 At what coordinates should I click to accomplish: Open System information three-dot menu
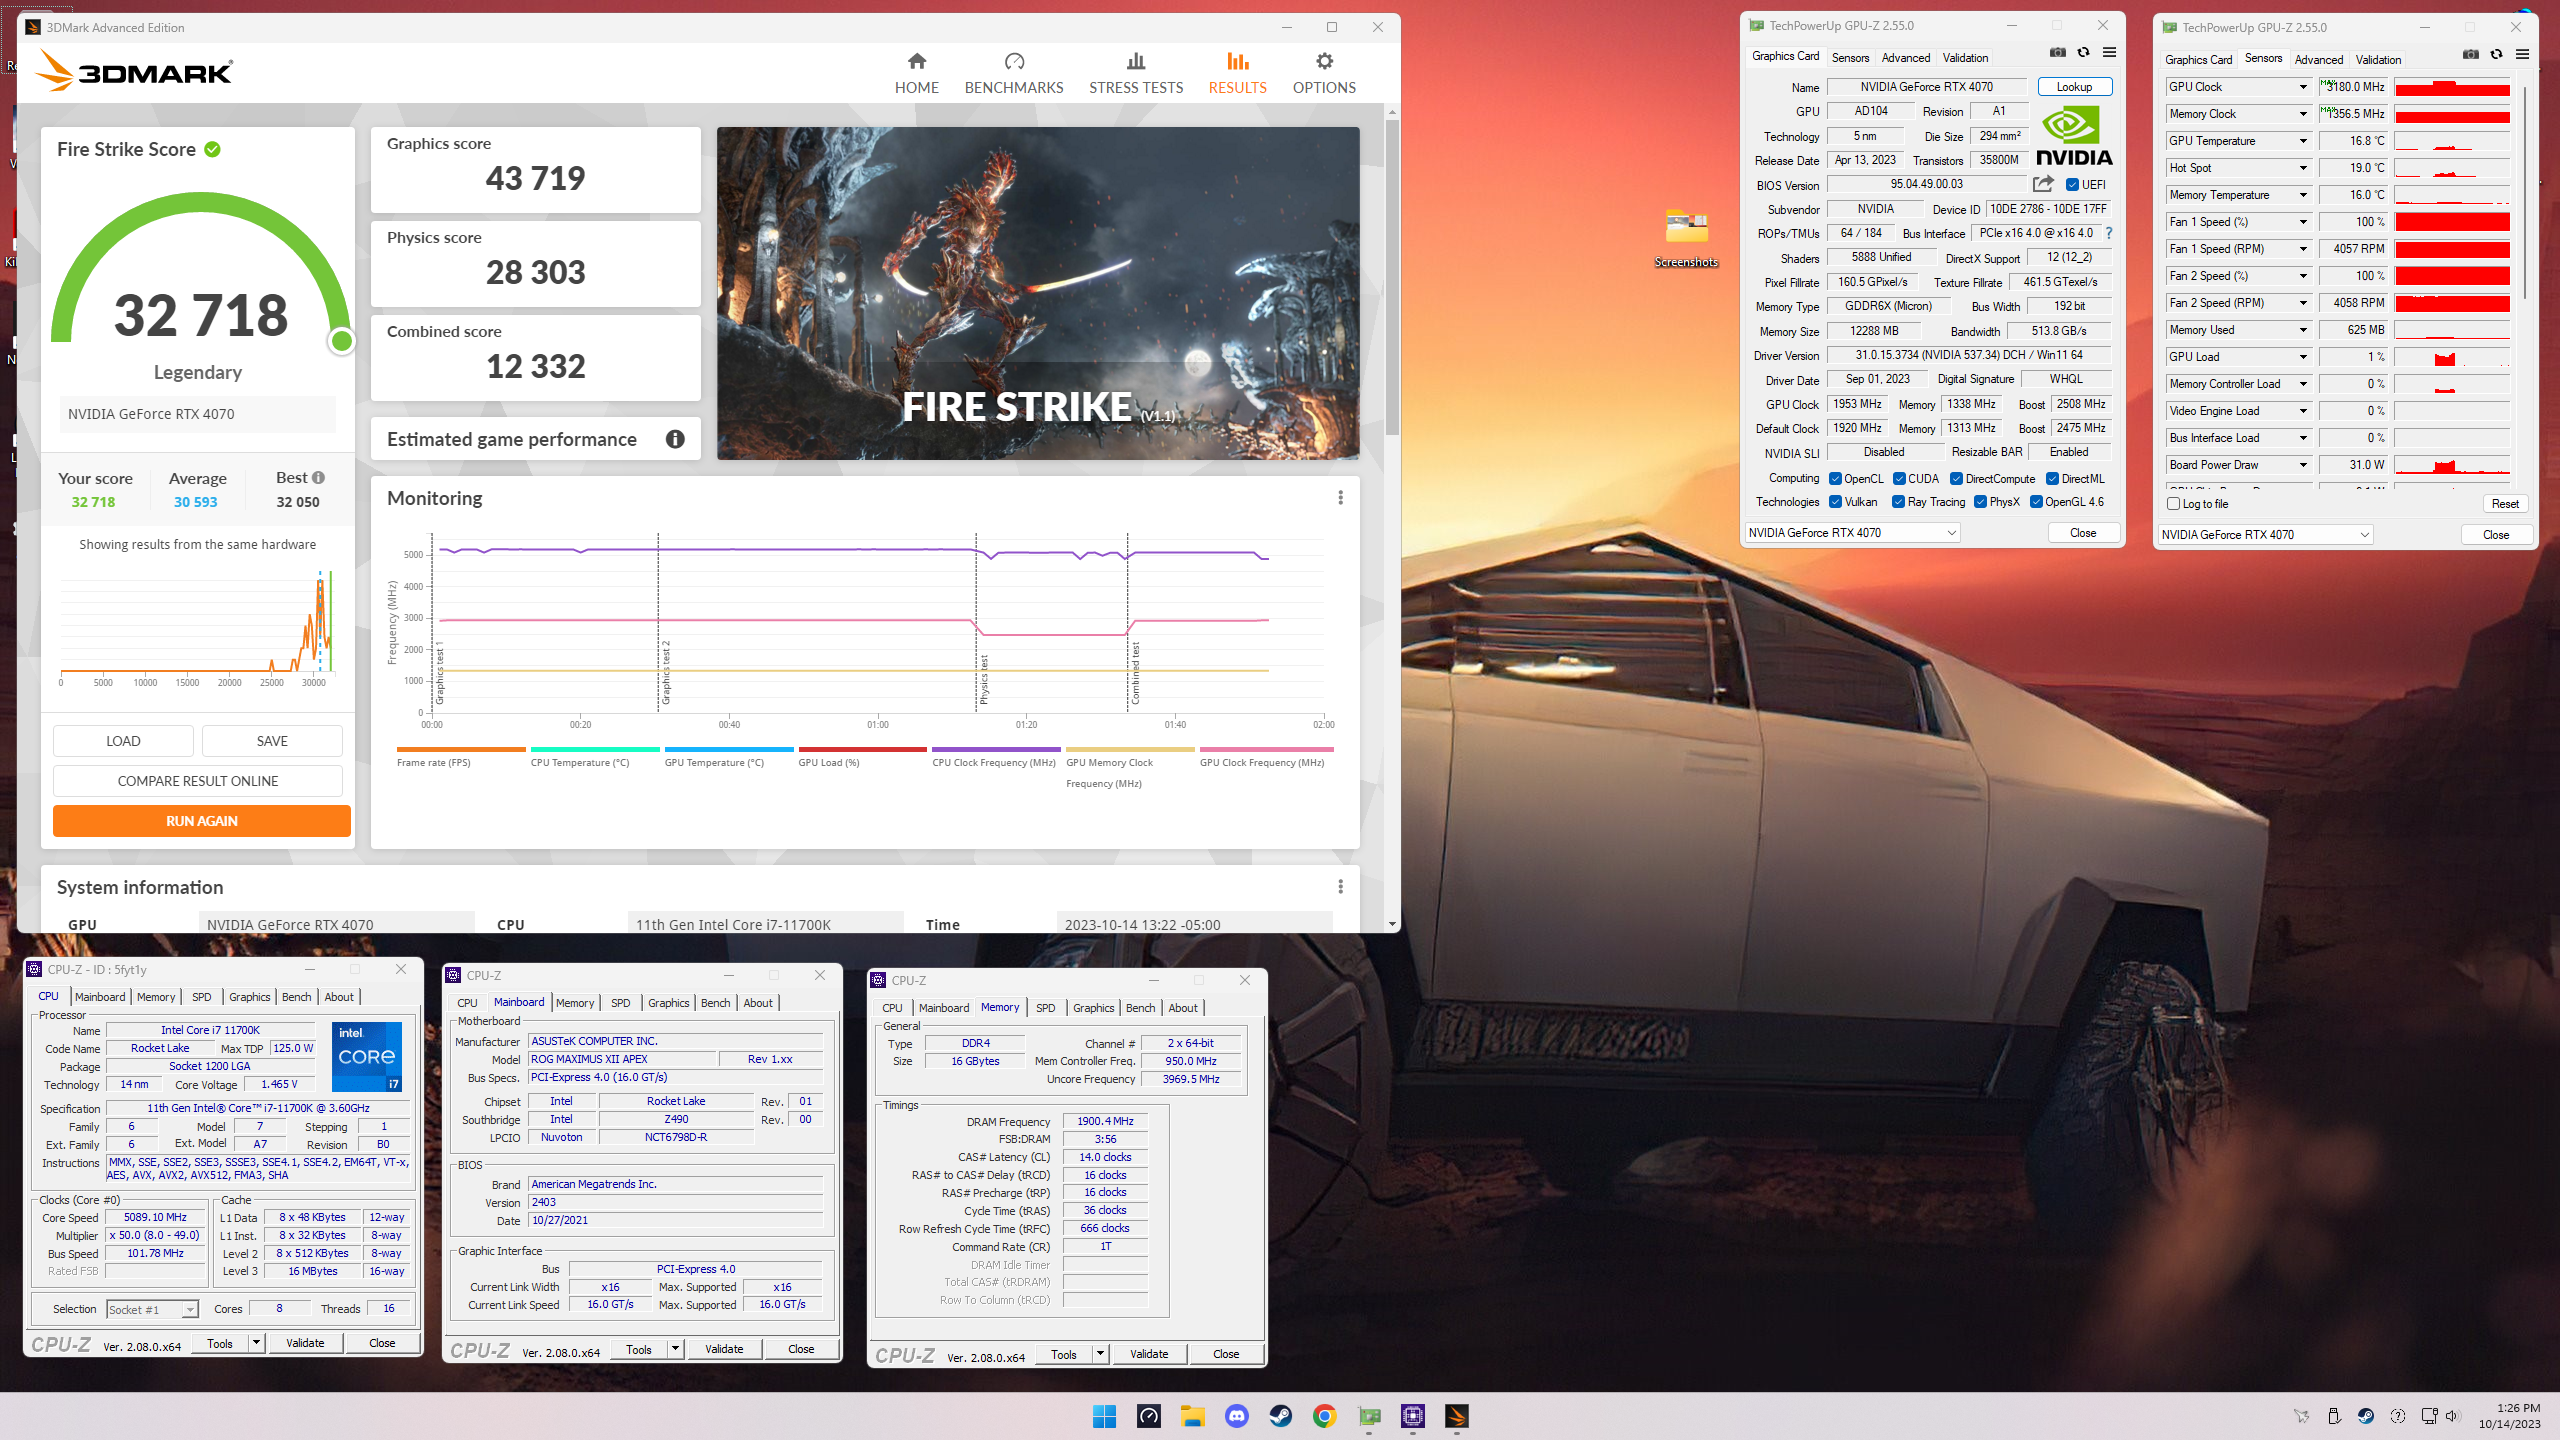tap(1340, 887)
